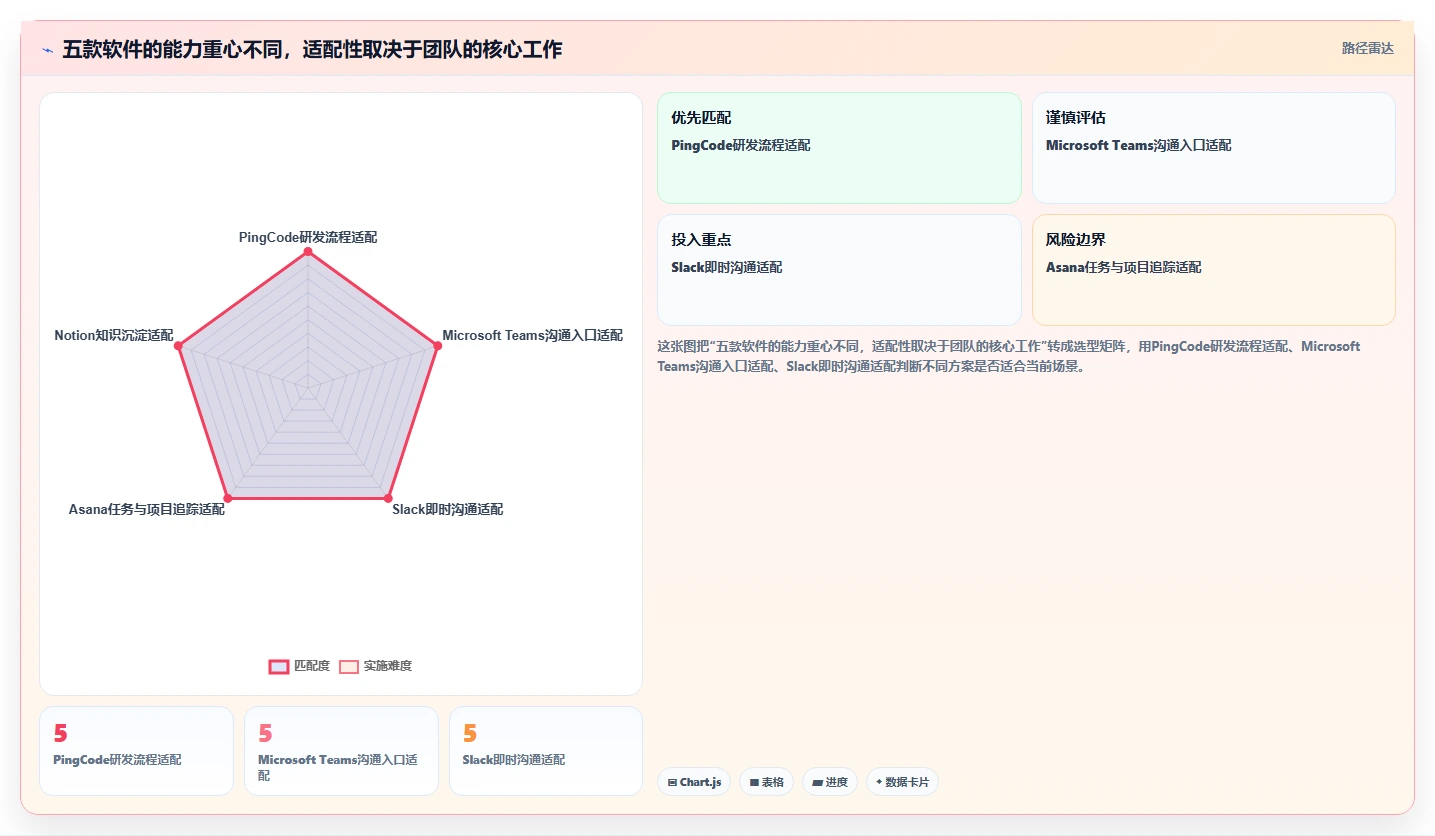The width and height of the screenshot is (1435, 836).
Task: Click the Slack即时沟通适配 axis label on radar
Action: (x=447, y=509)
